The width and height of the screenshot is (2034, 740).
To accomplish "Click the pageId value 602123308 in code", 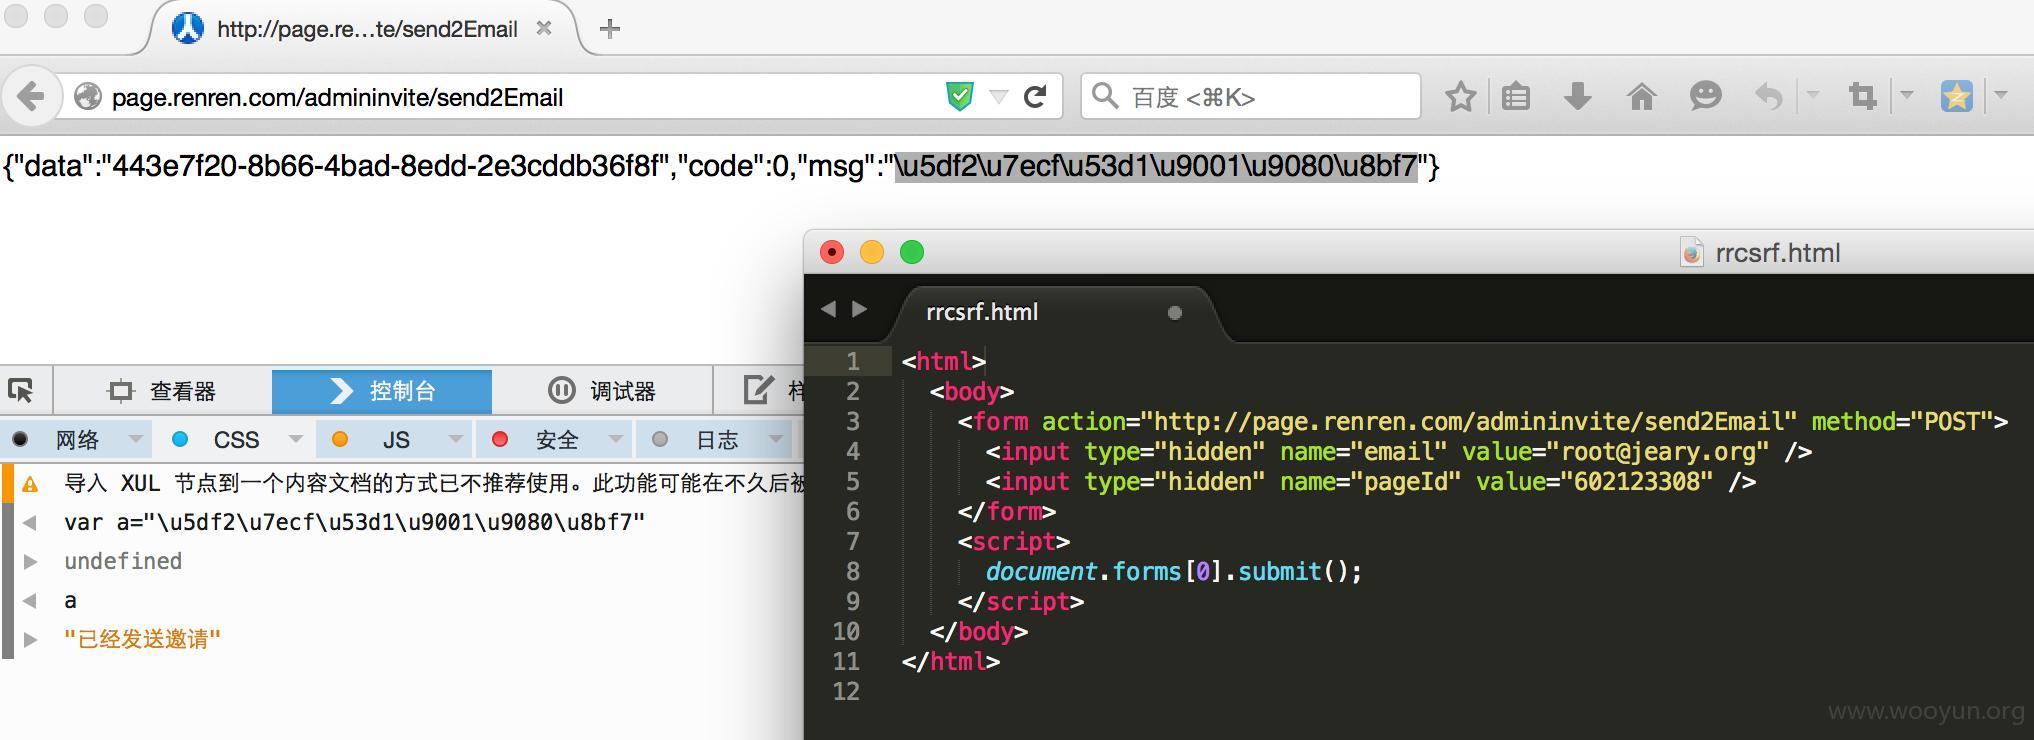I will click(1637, 482).
